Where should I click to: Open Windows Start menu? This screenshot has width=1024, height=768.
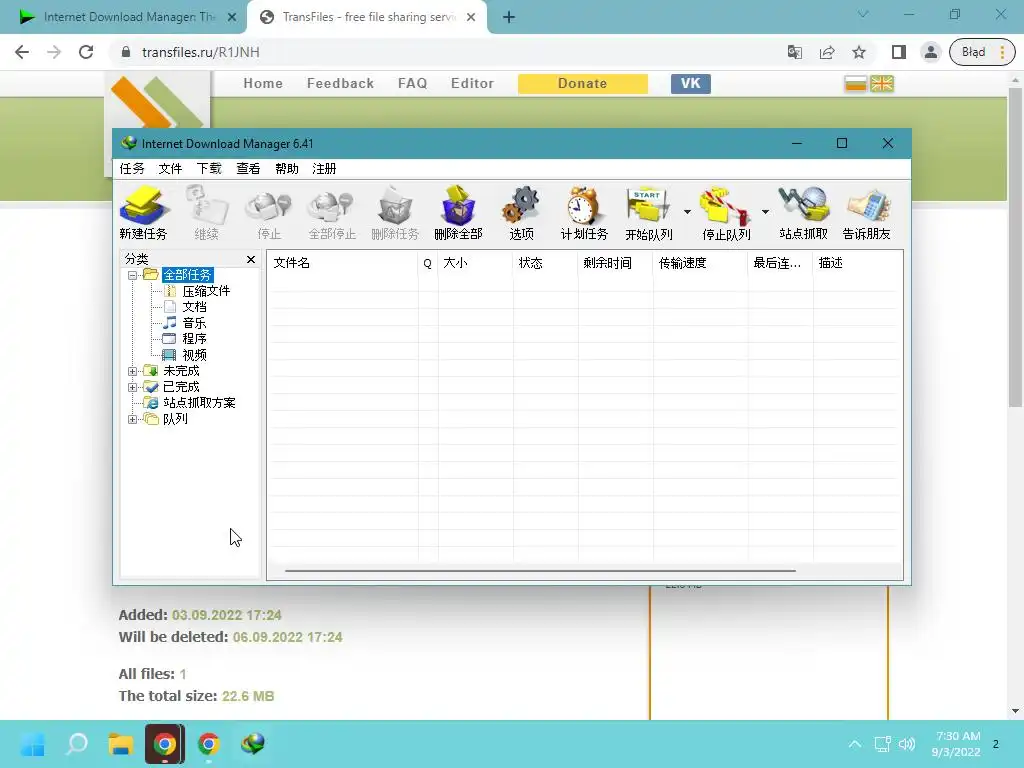[x=33, y=744]
